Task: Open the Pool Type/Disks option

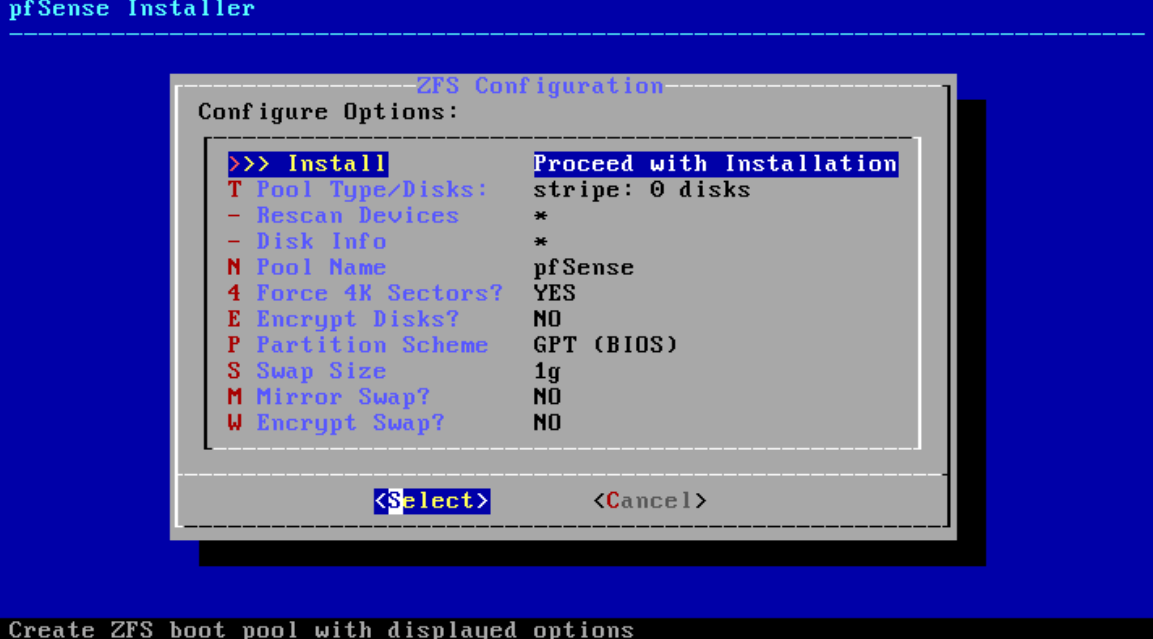Action: pyautogui.click(x=371, y=190)
